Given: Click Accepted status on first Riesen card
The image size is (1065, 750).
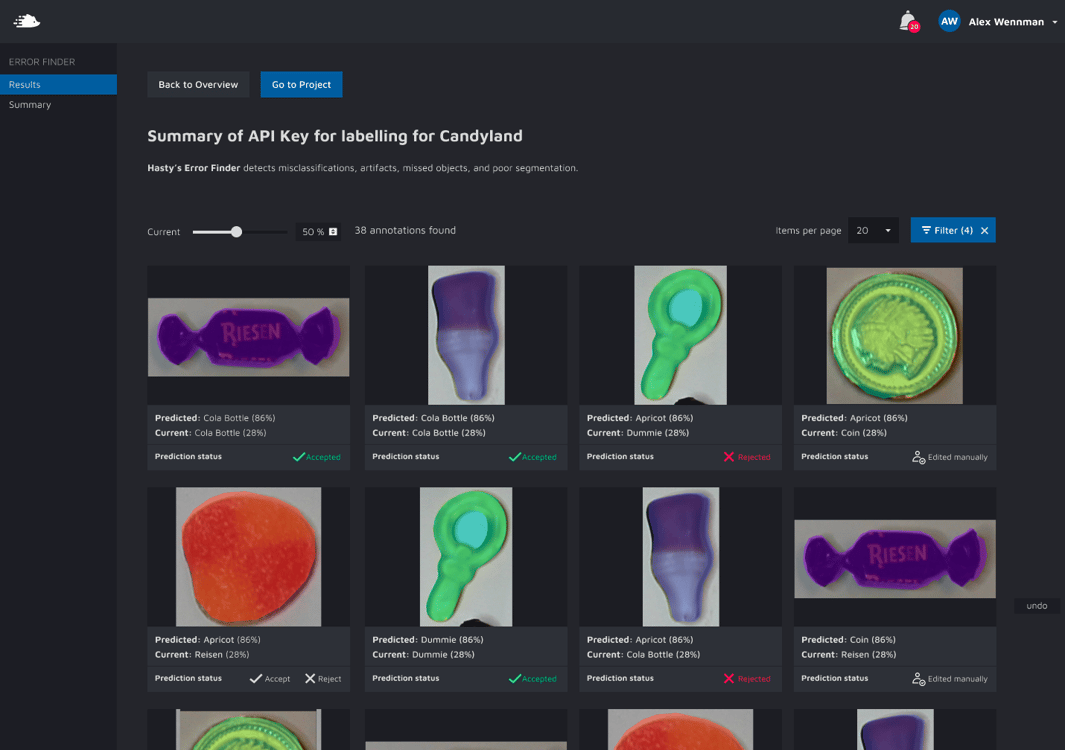Looking at the screenshot, I should (x=316, y=457).
